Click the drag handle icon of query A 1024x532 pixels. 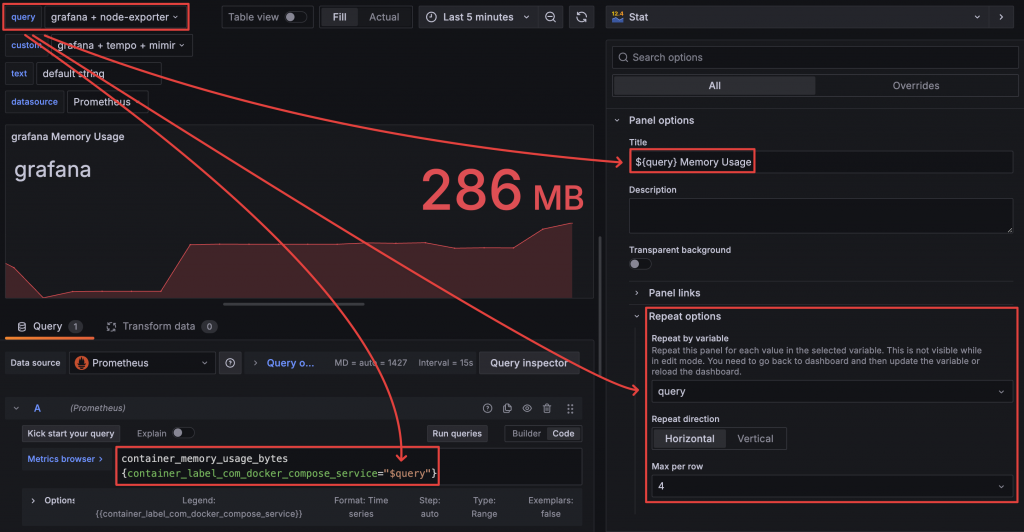coord(570,409)
